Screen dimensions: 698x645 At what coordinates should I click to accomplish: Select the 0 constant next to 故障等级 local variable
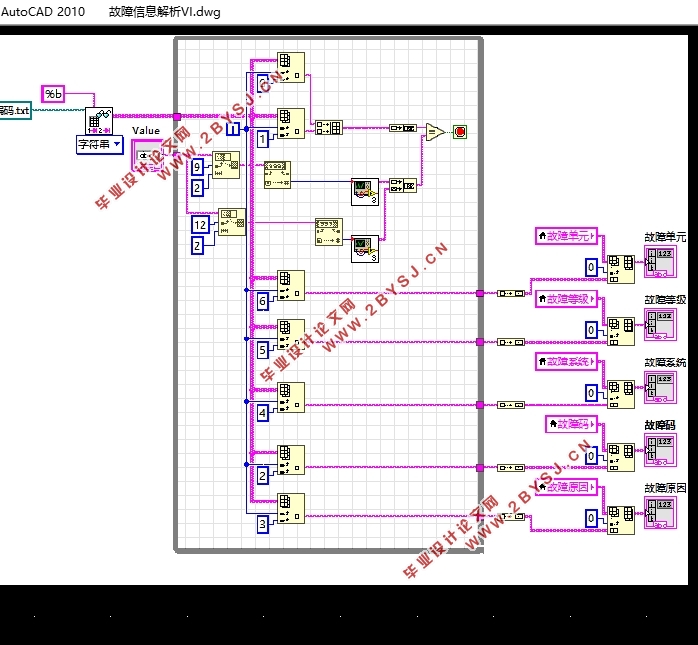click(x=591, y=330)
